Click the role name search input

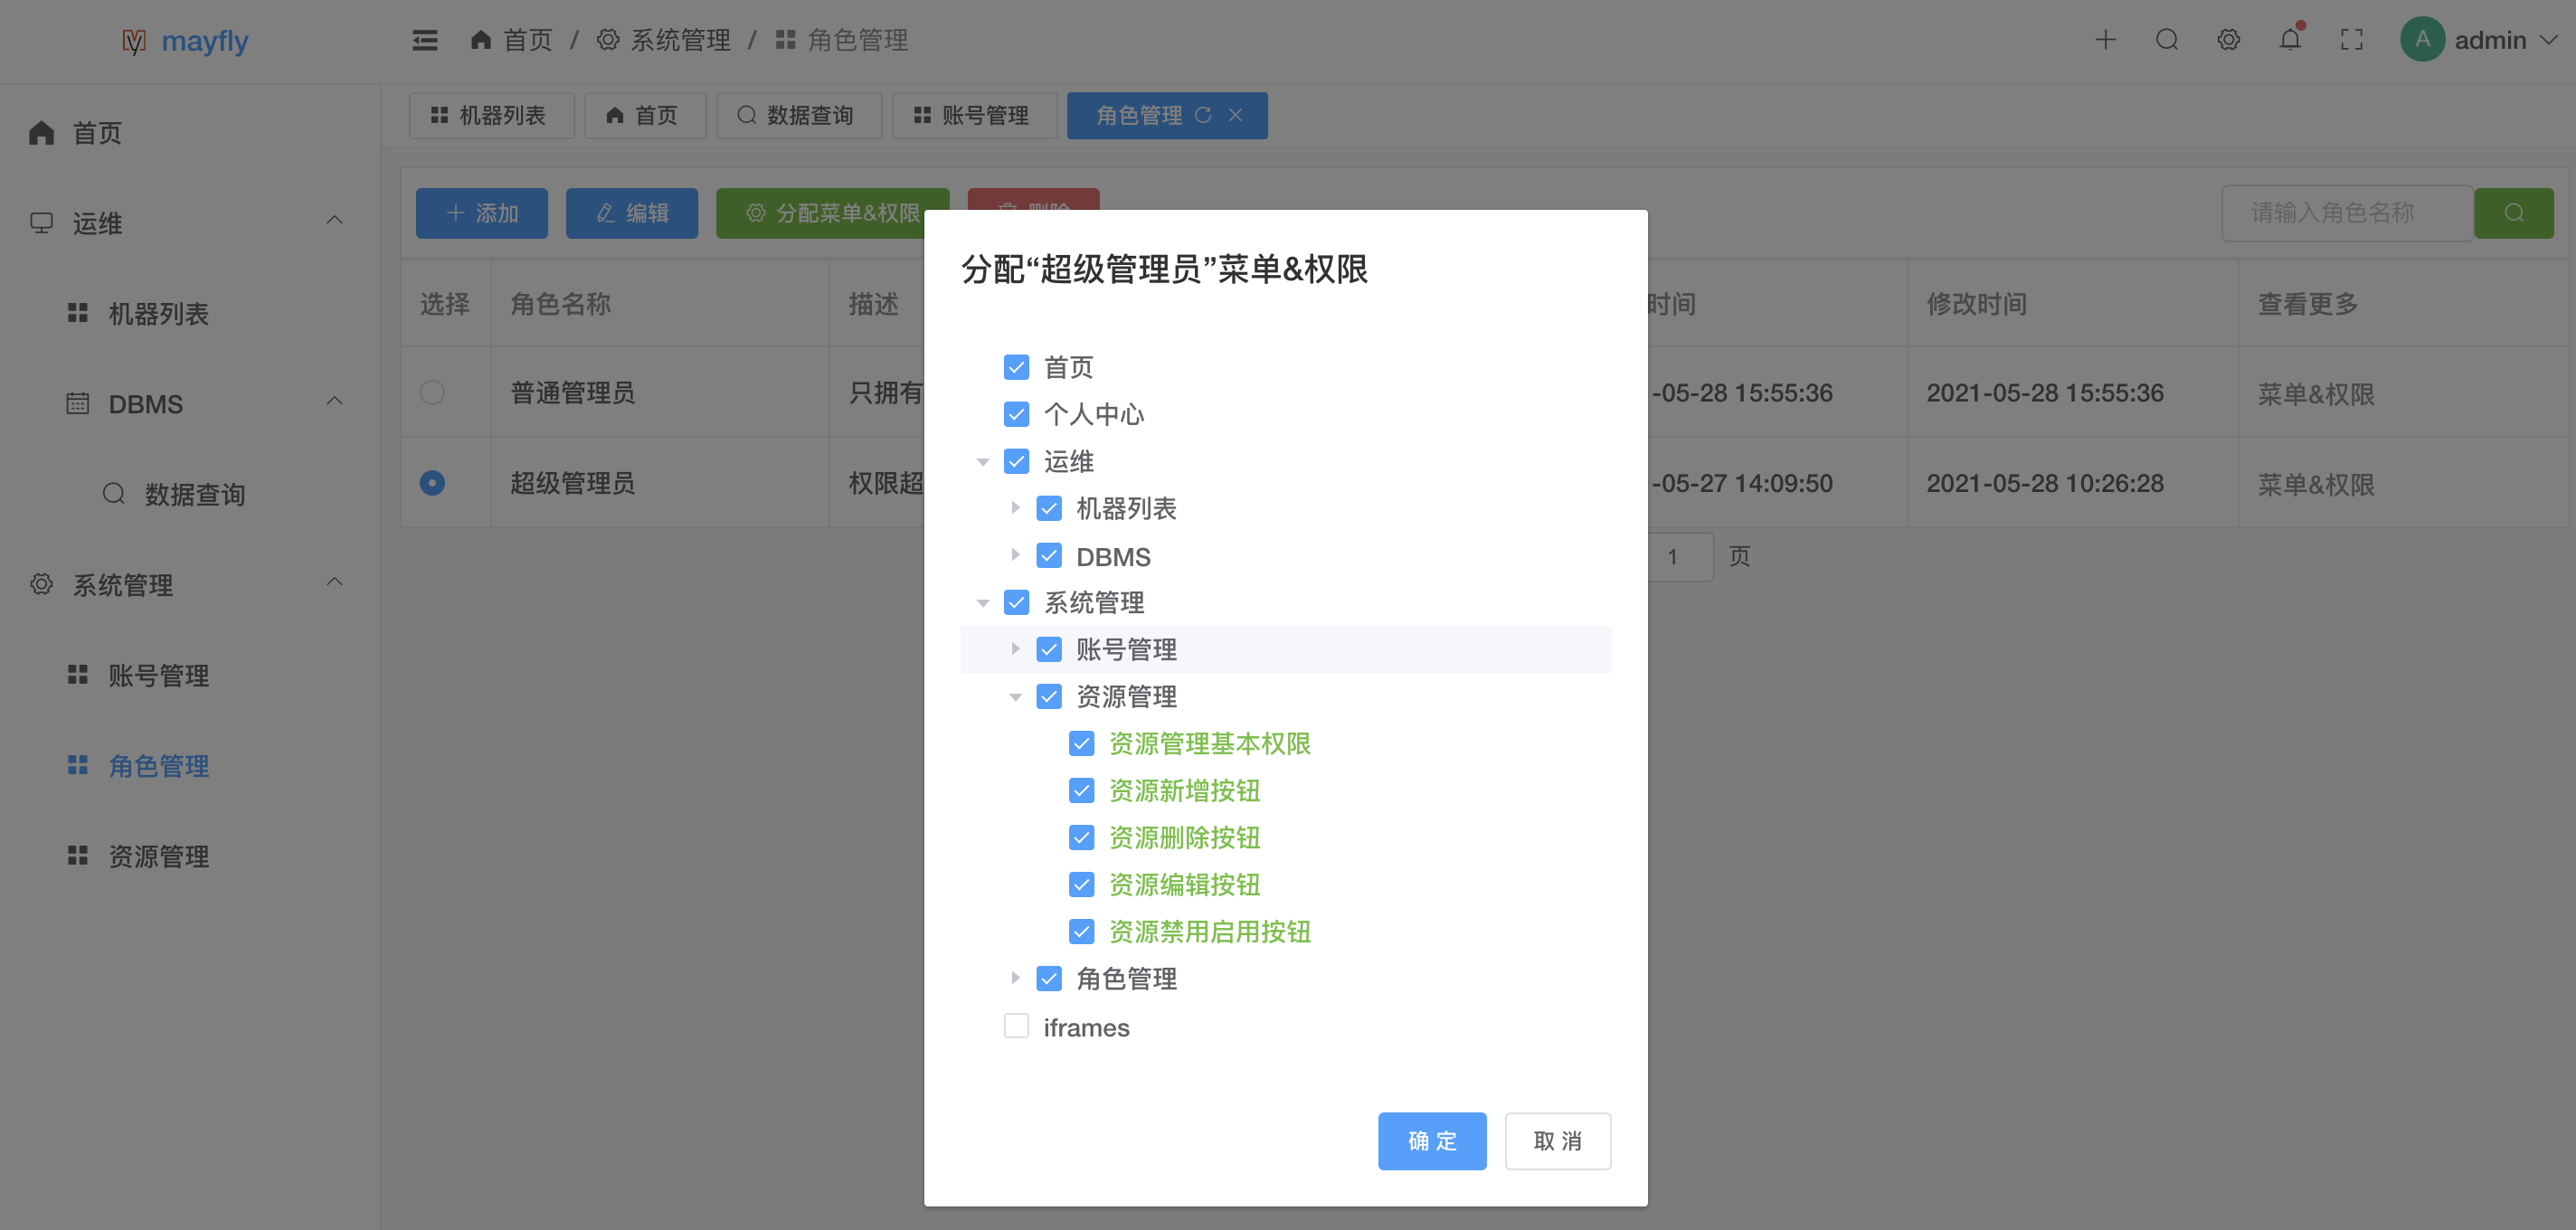(2345, 213)
